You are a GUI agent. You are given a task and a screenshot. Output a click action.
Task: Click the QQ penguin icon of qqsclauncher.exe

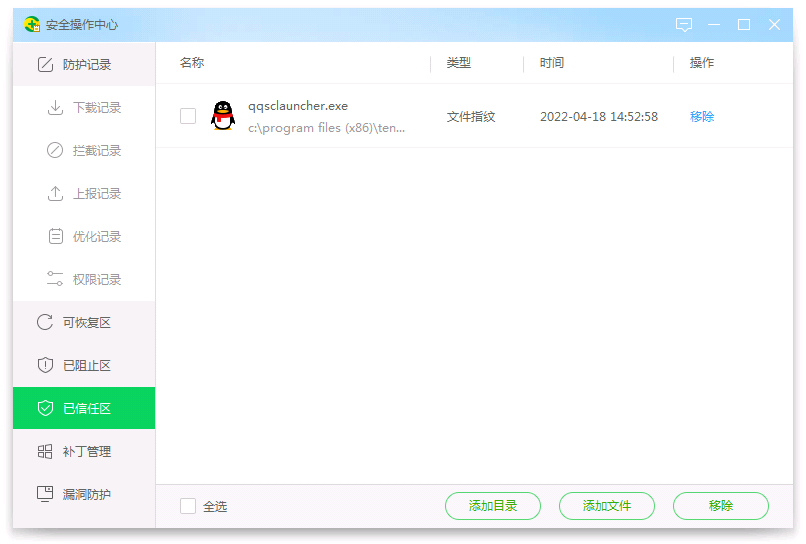tap(223, 116)
